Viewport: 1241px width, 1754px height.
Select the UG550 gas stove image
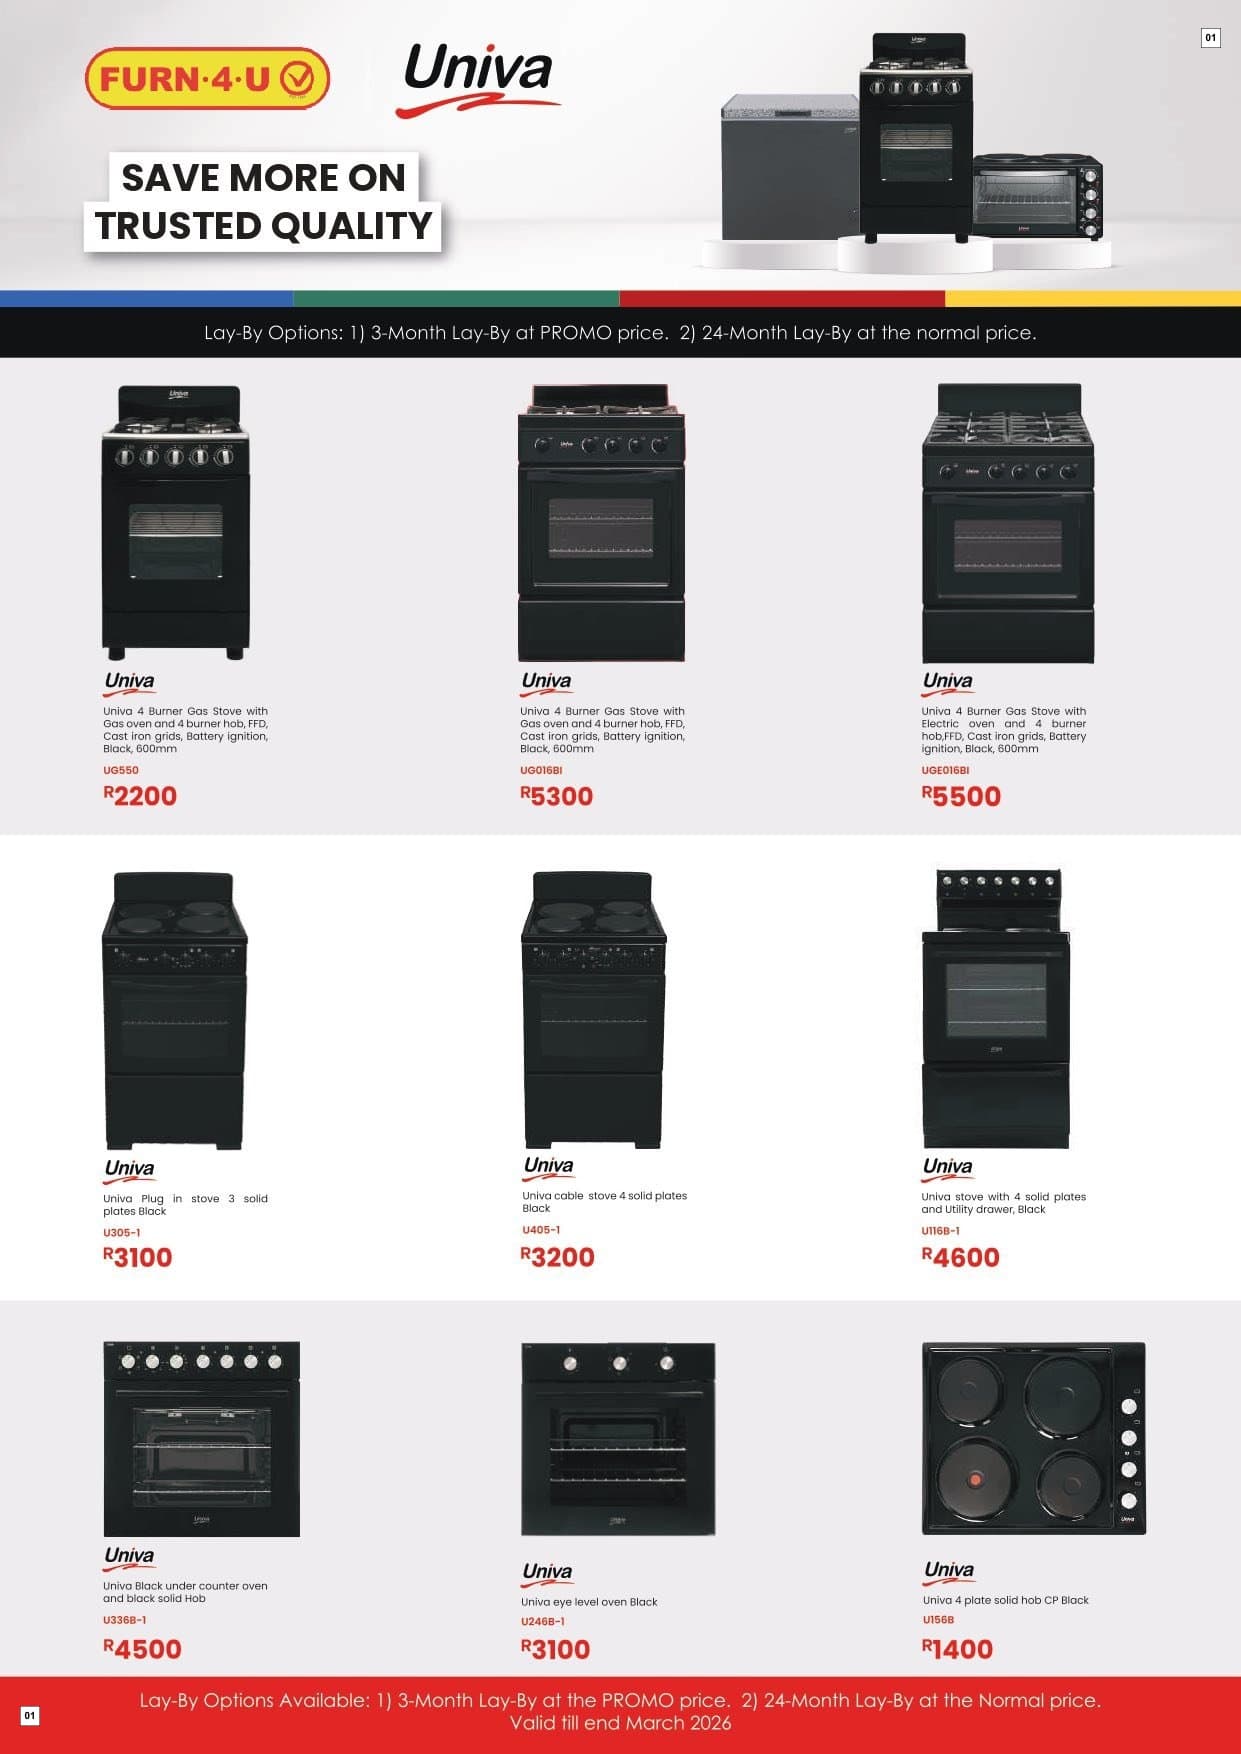pos(175,522)
